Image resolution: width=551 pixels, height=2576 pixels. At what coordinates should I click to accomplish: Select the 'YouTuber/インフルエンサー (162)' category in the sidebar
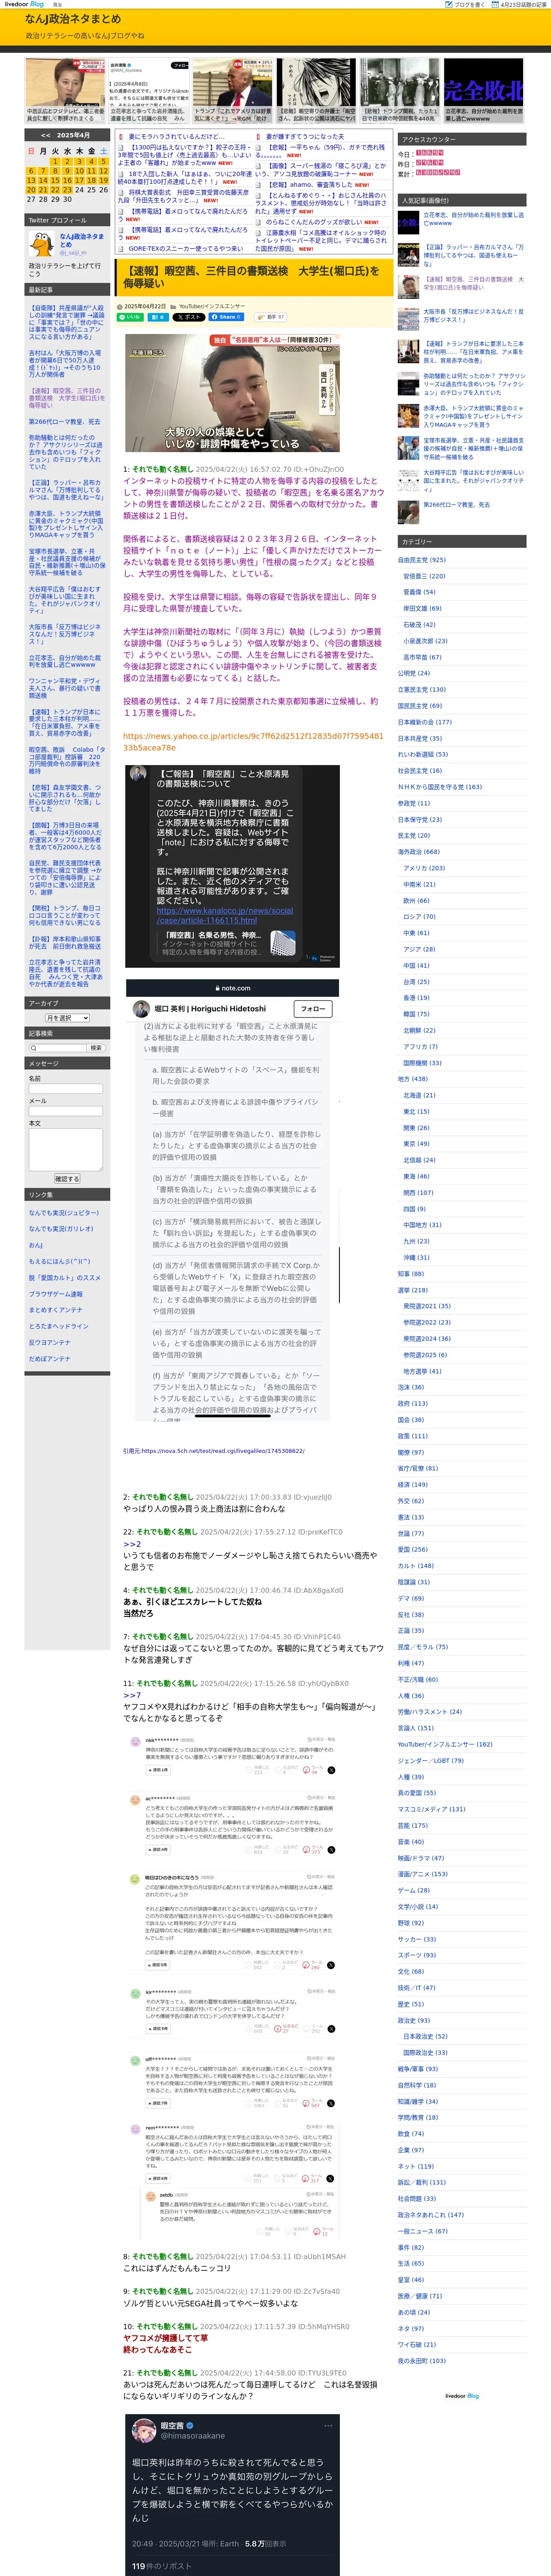[445, 1744]
